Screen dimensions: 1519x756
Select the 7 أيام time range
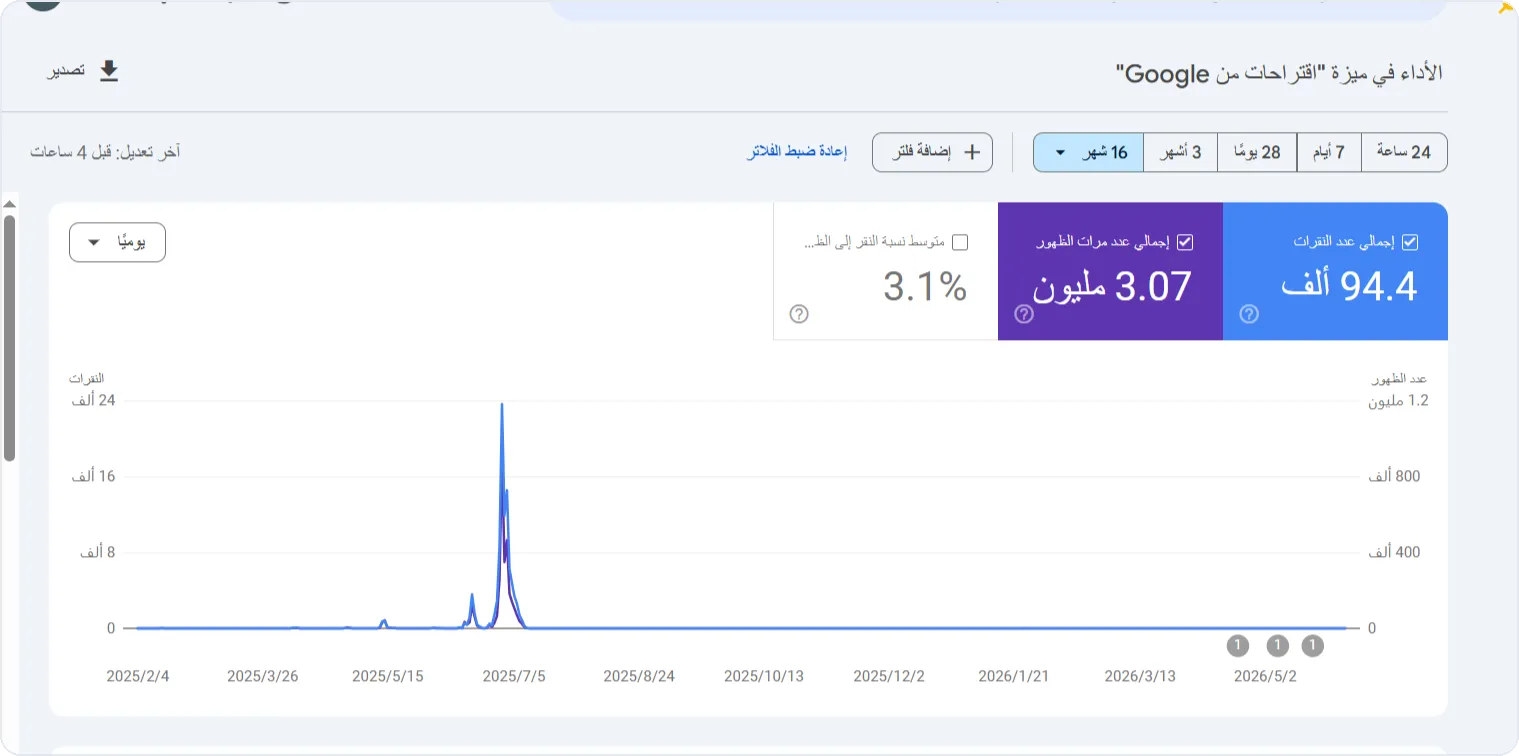click(x=1329, y=152)
